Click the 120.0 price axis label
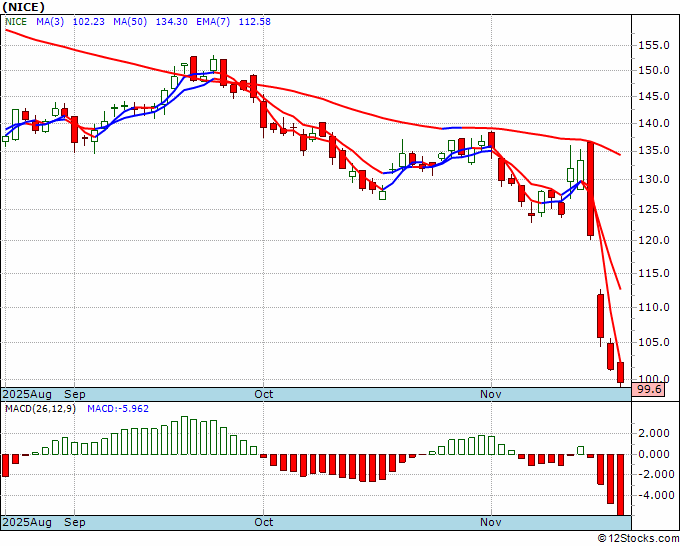 [654, 240]
